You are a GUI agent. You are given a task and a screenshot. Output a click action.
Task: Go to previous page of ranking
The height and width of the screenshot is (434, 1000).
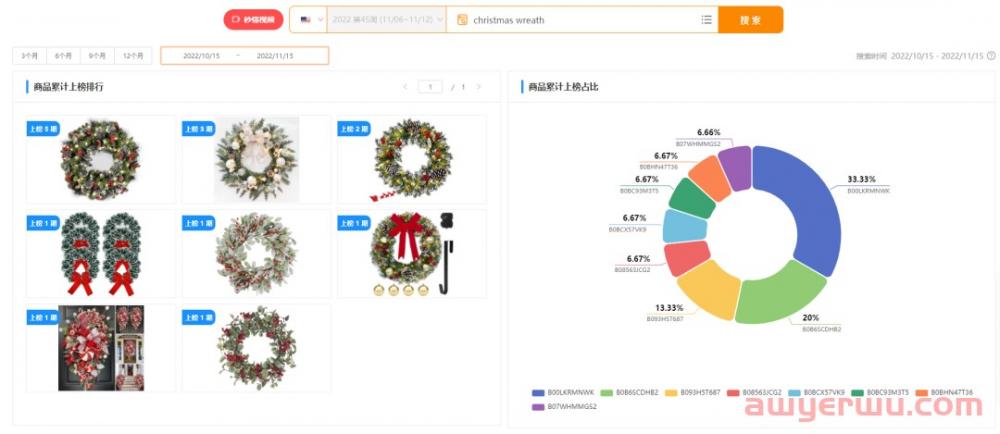405,87
